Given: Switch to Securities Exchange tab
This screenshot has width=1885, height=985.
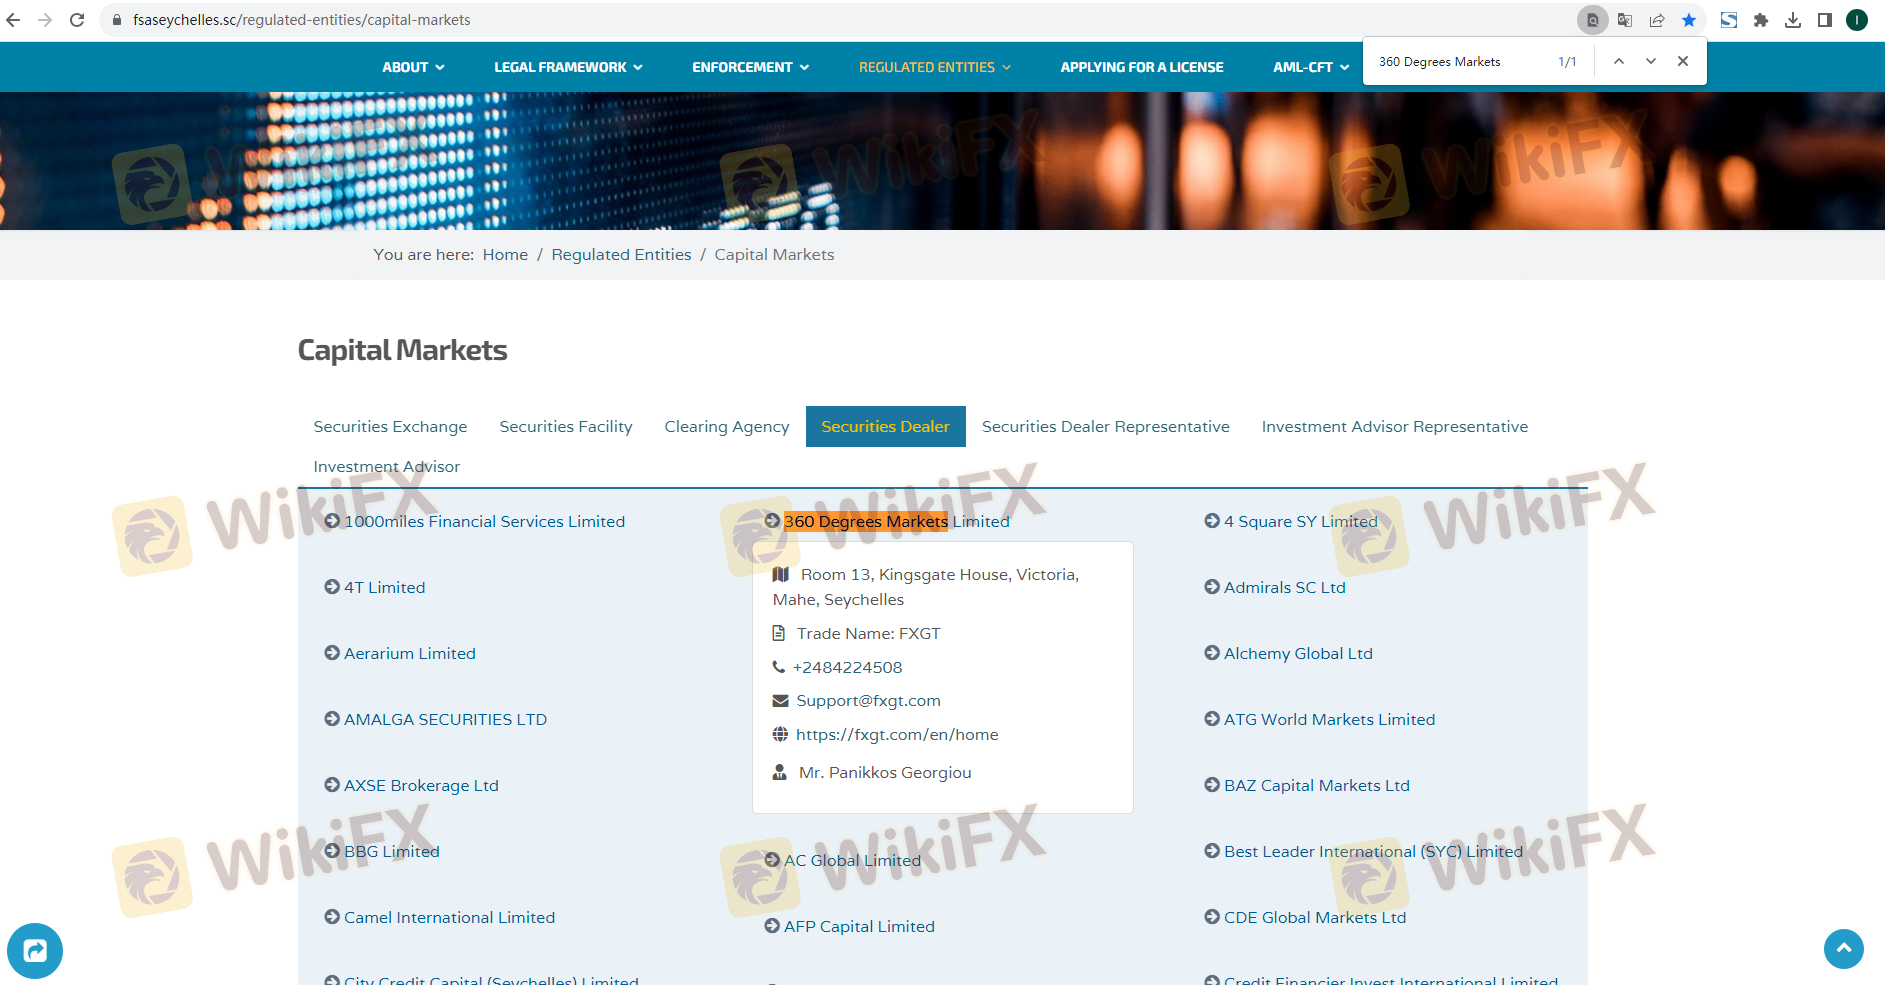Looking at the screenshot, I should pyautogui.click(x=390, y=427).
